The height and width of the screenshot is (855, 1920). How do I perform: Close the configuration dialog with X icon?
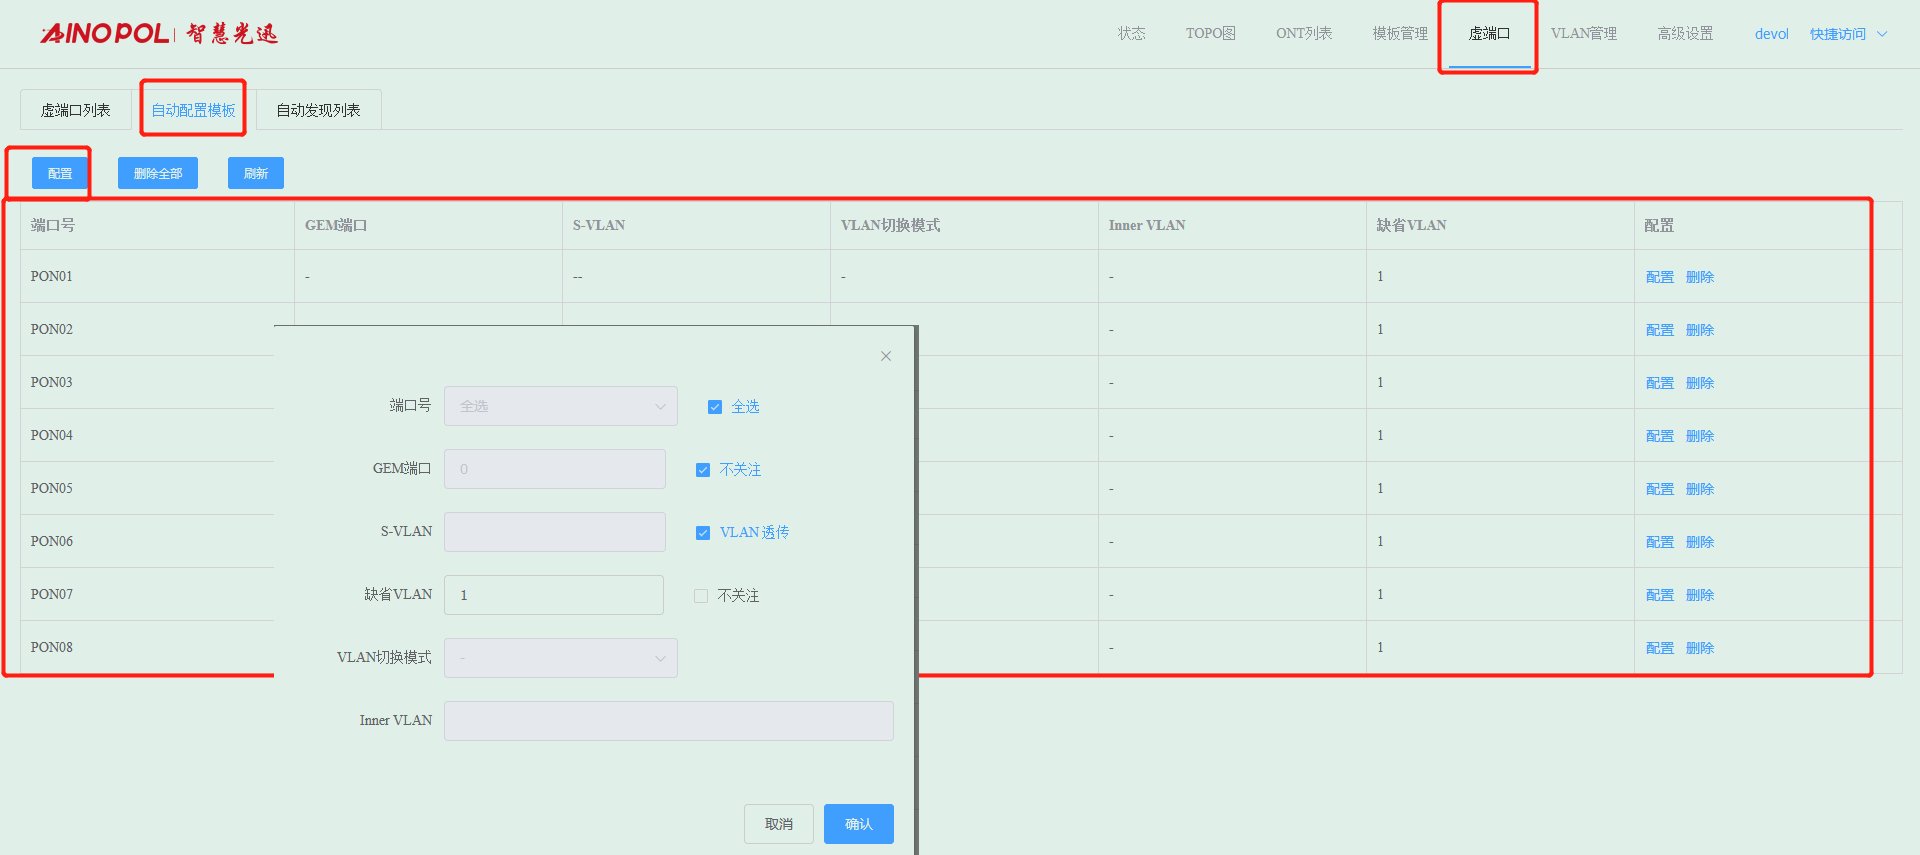tap(885, 356)
